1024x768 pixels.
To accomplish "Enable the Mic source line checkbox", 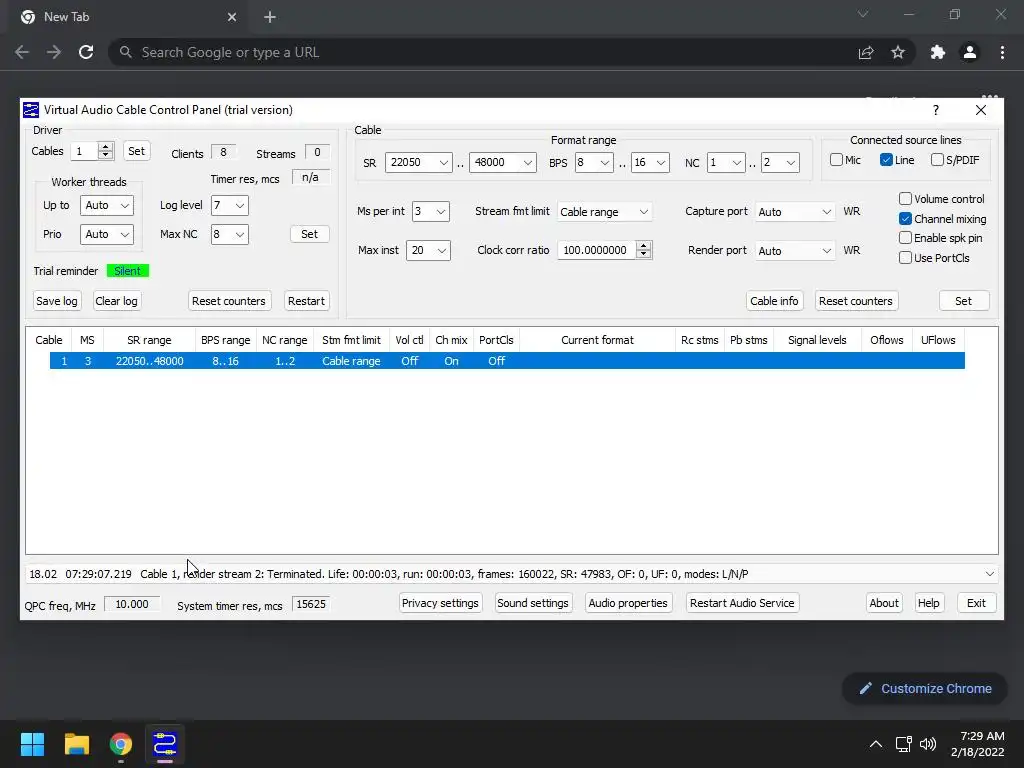I will [836, 159].
